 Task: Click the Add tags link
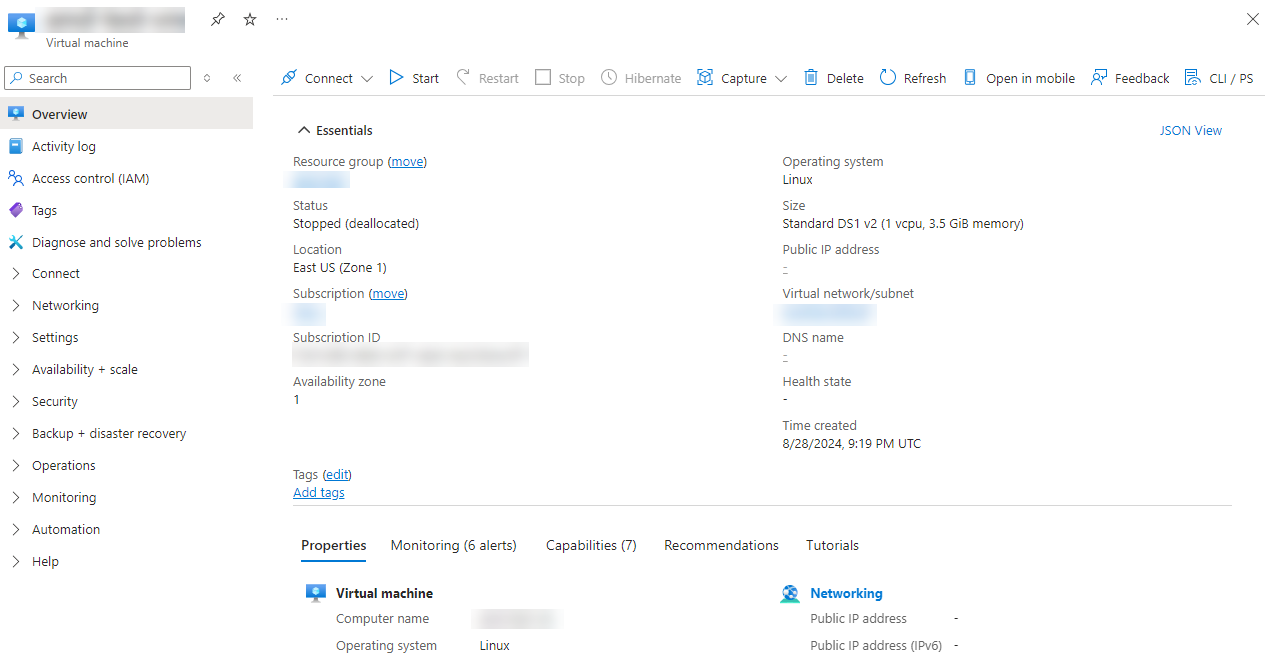pos(319,492)
